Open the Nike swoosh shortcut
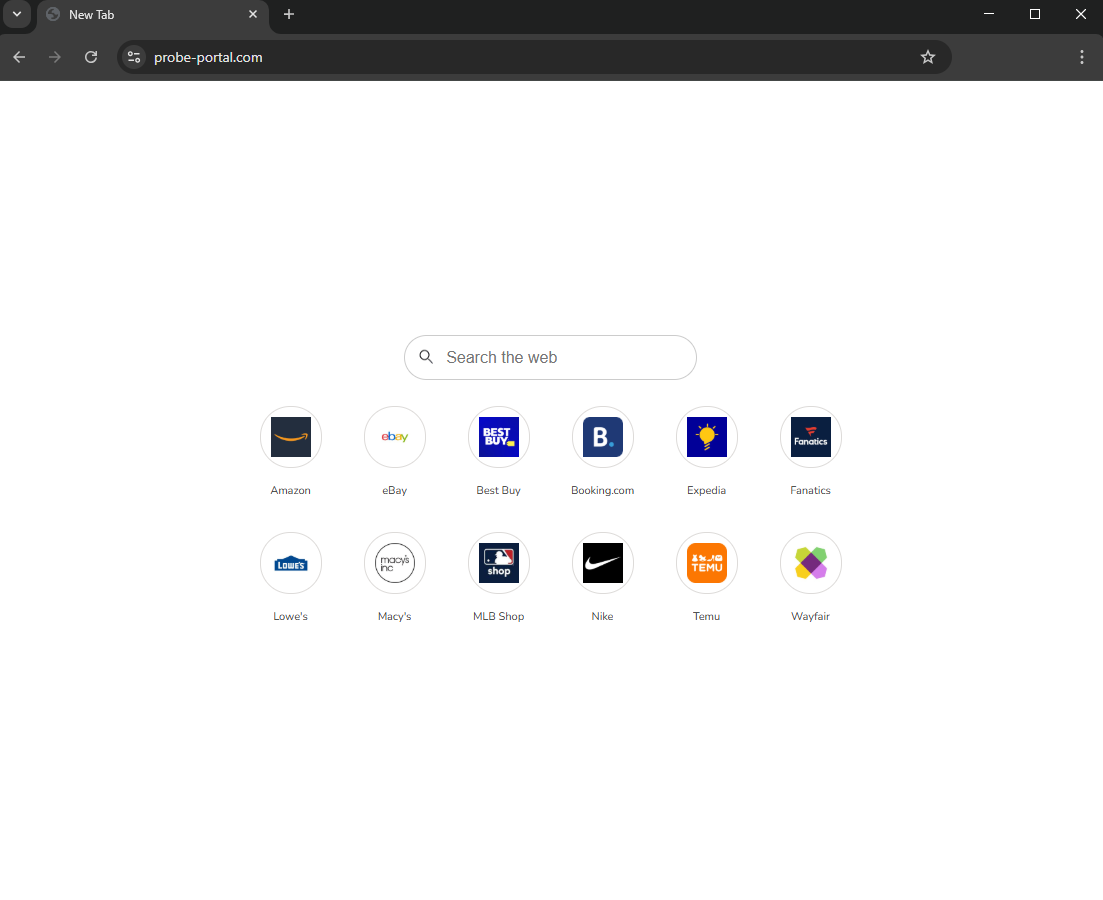The width and height of the screenshot is (1103, 900). pos(603,563)
